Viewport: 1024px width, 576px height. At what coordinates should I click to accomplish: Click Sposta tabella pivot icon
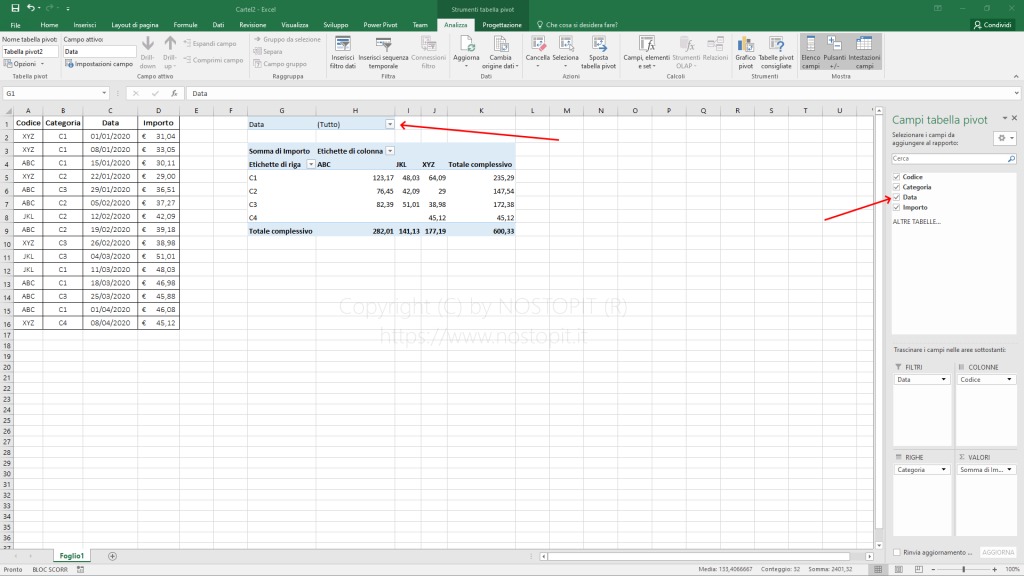coord(599,44)
